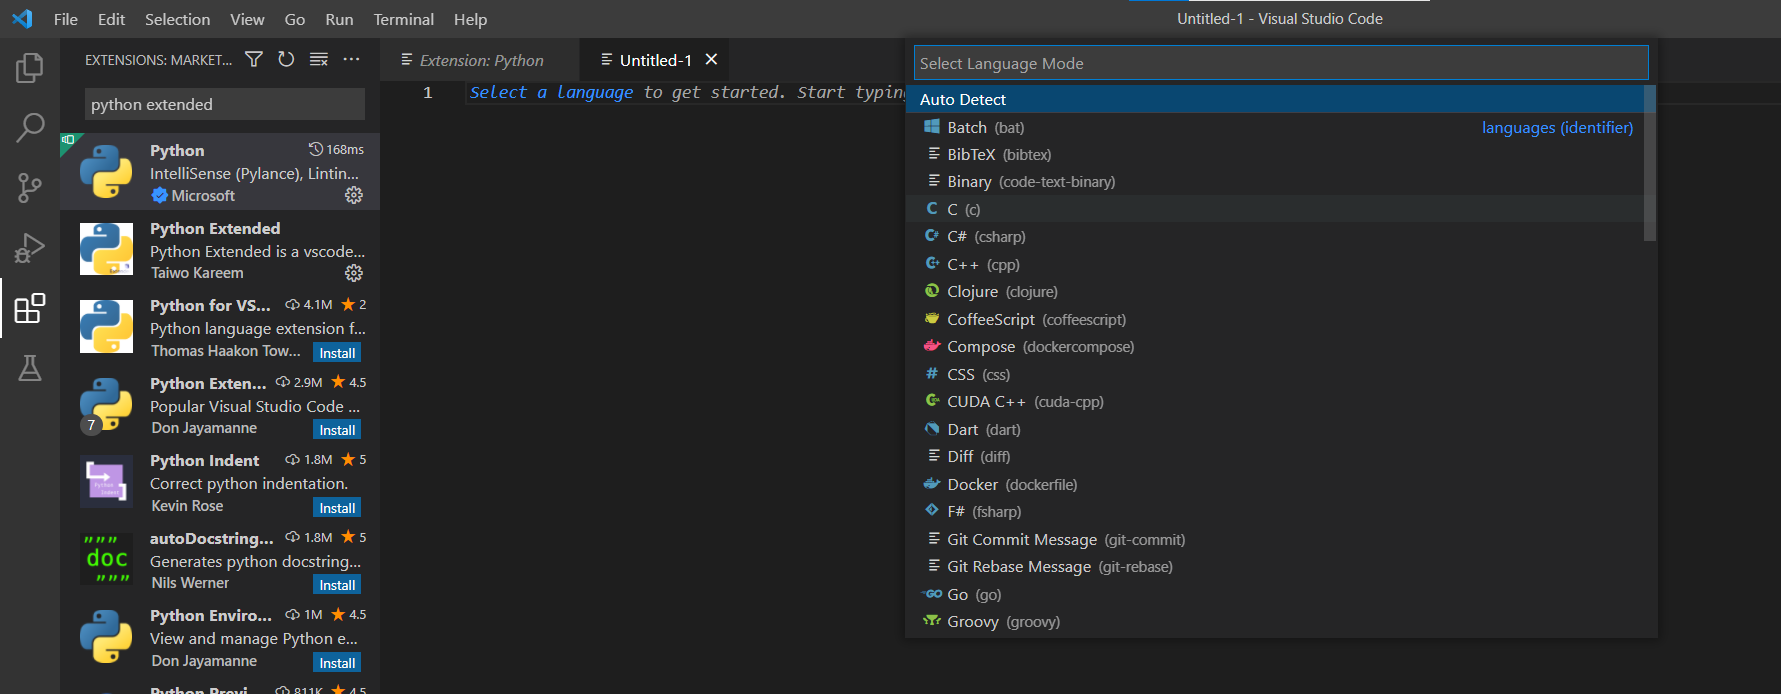Click the extensions search box
Viewport: 1781px width, 694px height.
[x=225, y=104]
